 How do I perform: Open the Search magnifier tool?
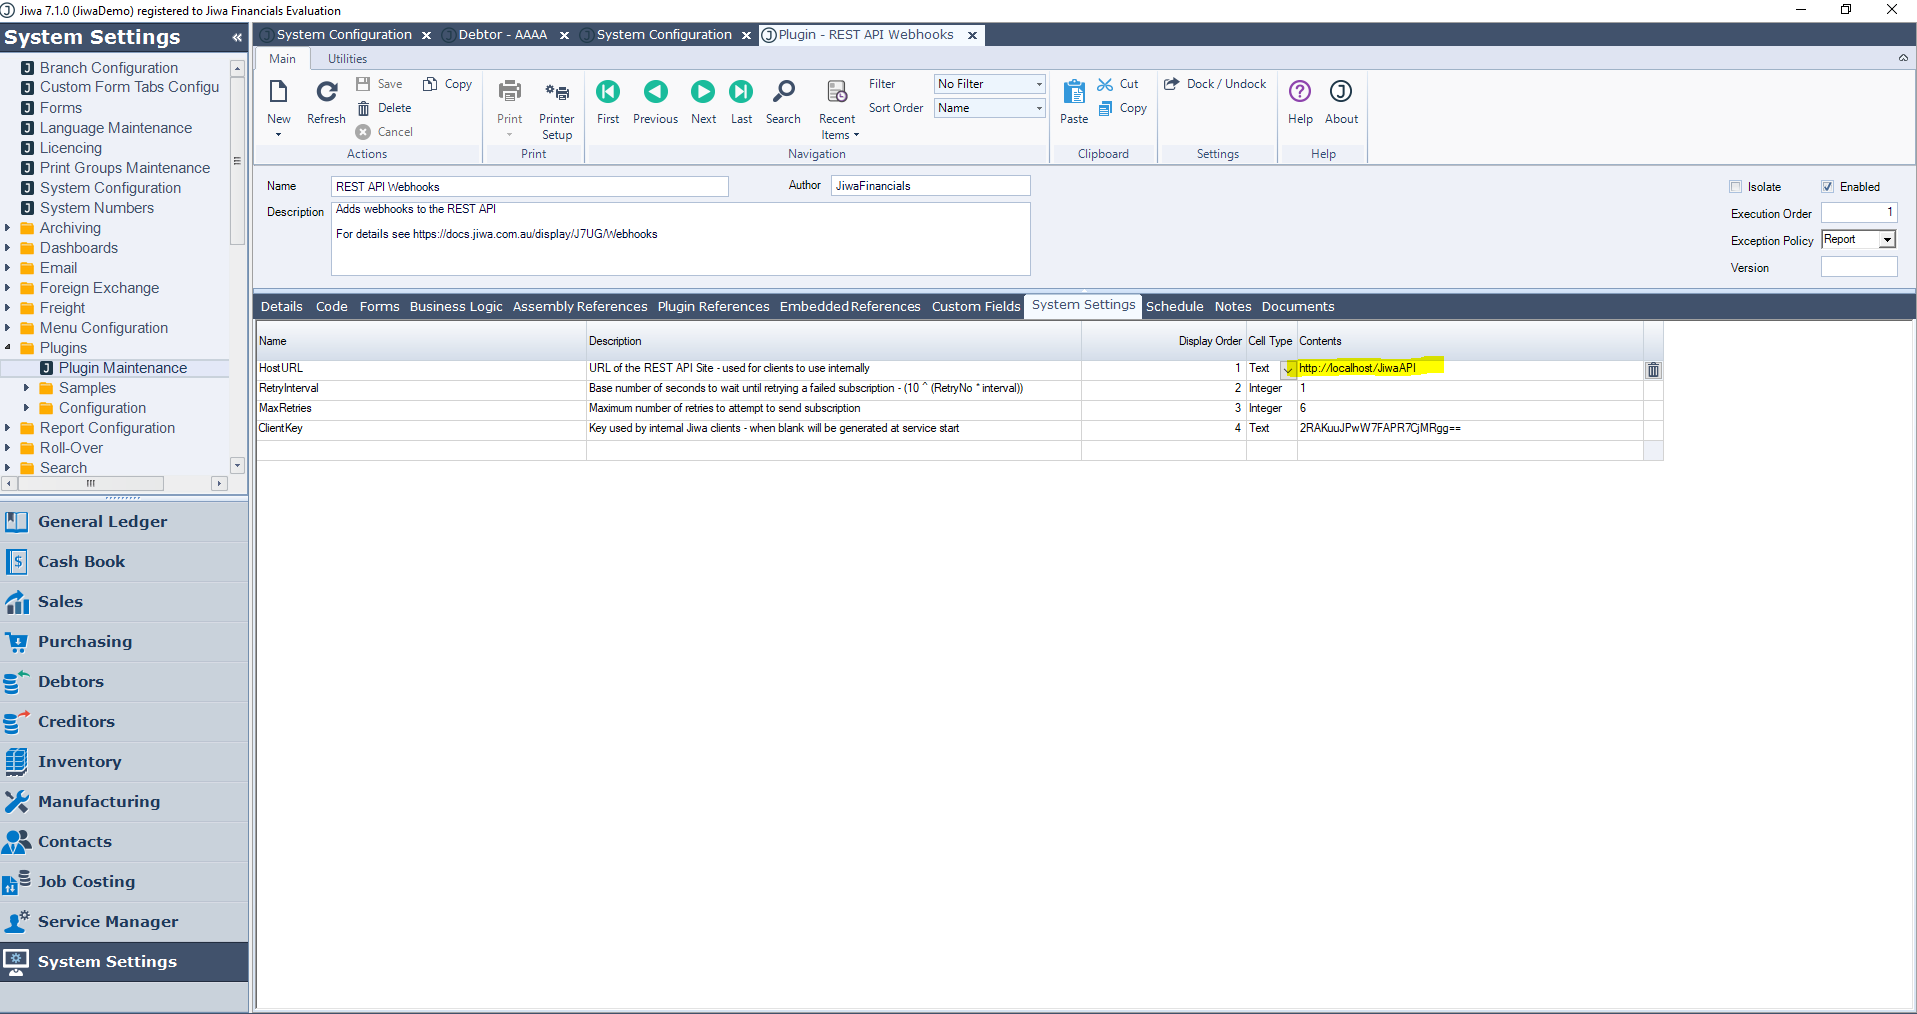pos(783,93)
